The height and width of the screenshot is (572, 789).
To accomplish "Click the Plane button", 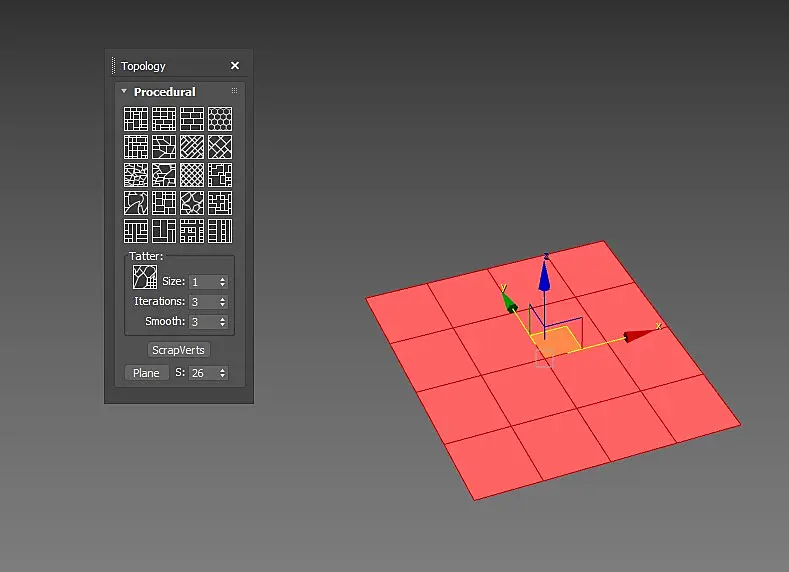I will point(146,373).
